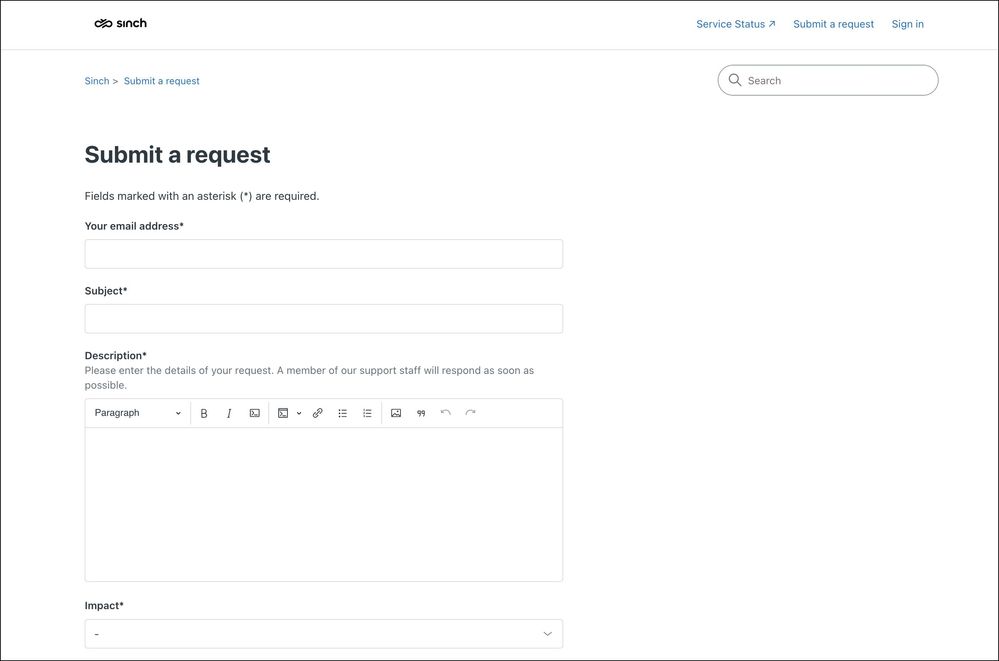The image size is (999, 661).
Task: Click the Sign in link
Action: tap(907, 24)
